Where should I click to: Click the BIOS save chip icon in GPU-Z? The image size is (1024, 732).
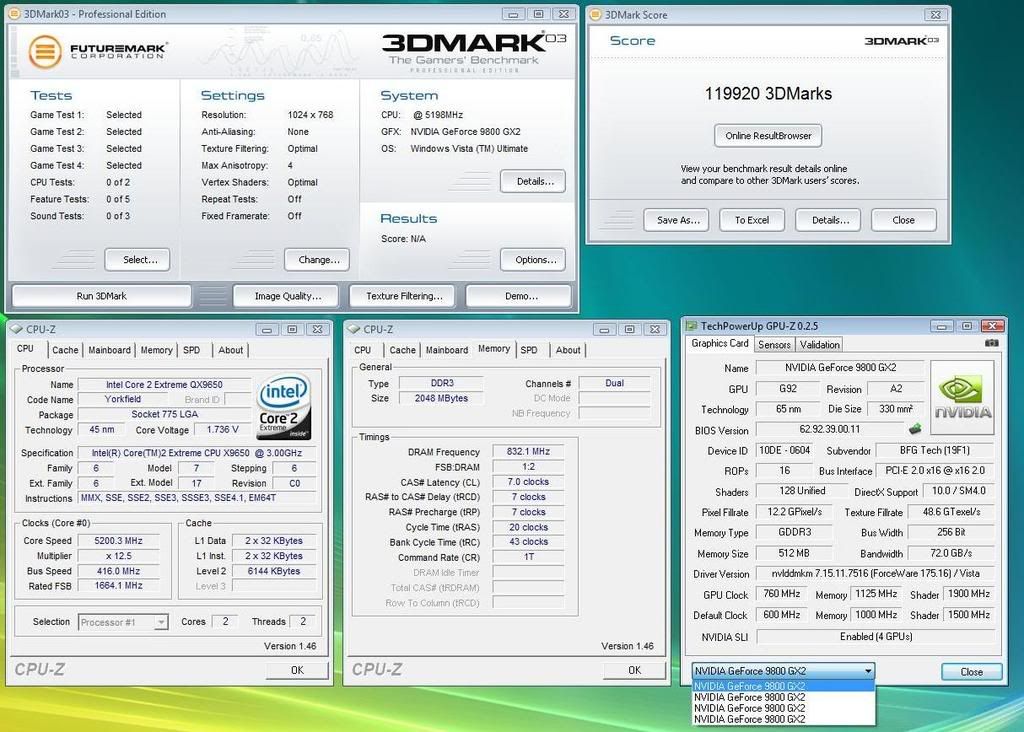tap(915, 429)
